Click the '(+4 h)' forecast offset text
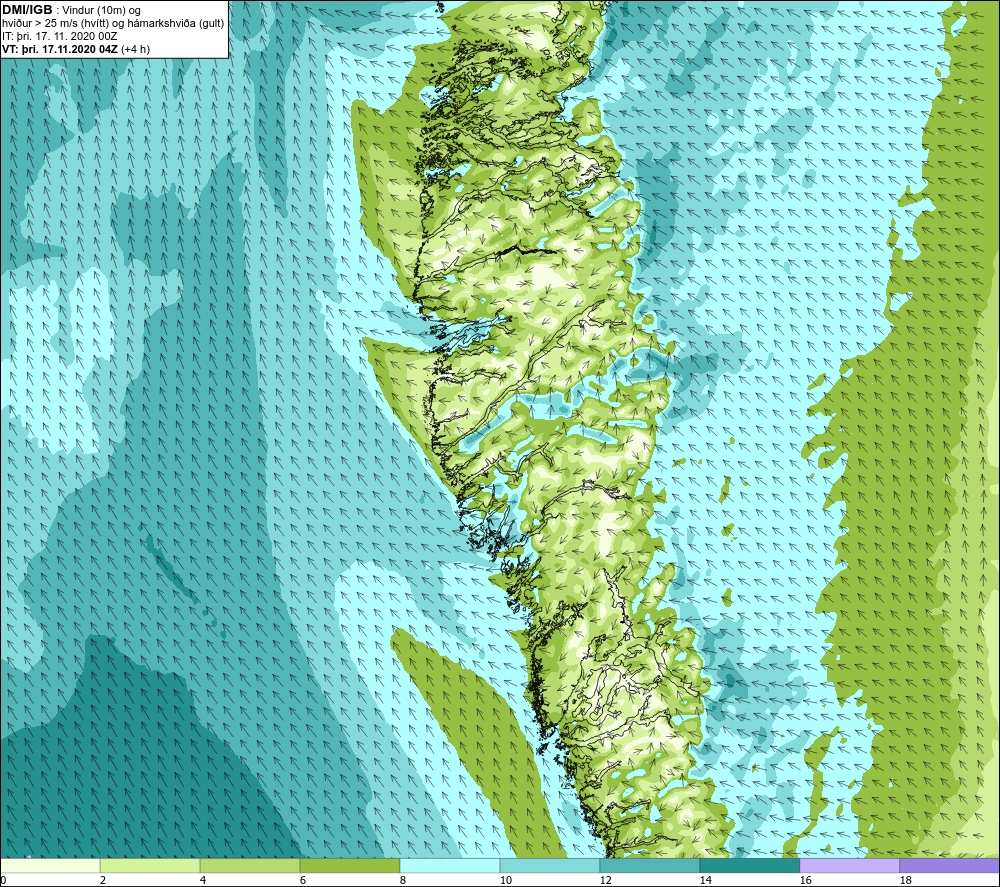 pyautogui.click(x=135, y=49)
